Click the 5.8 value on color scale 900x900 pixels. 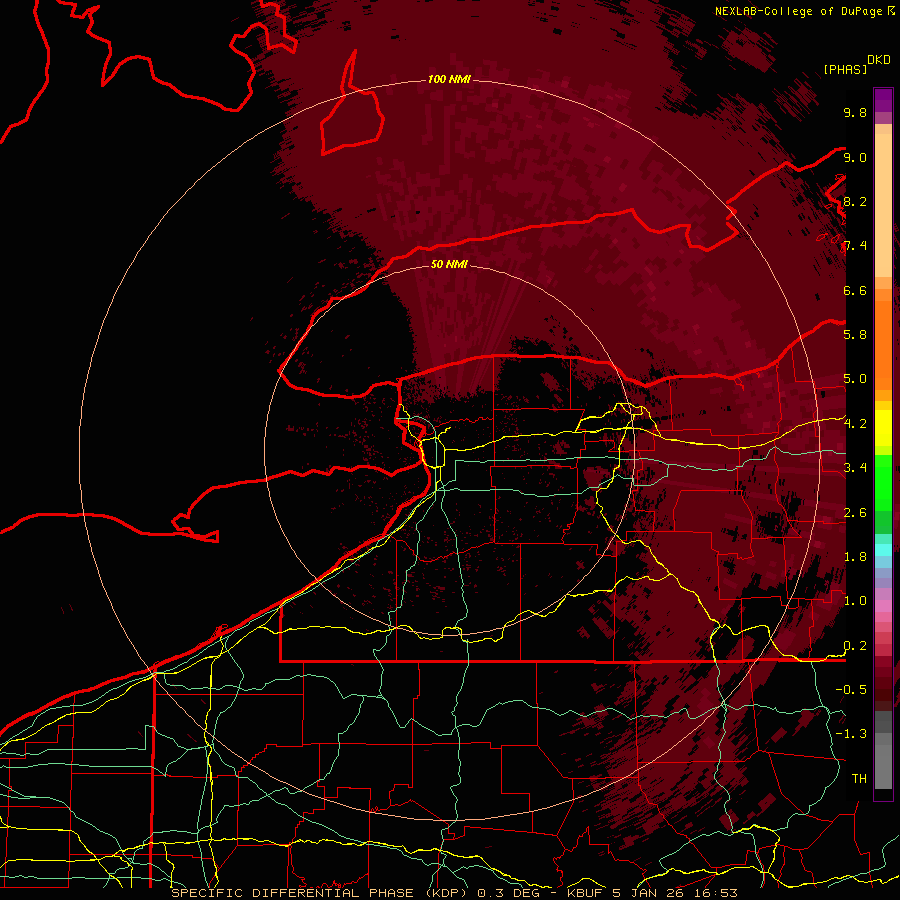click(855, 335)
